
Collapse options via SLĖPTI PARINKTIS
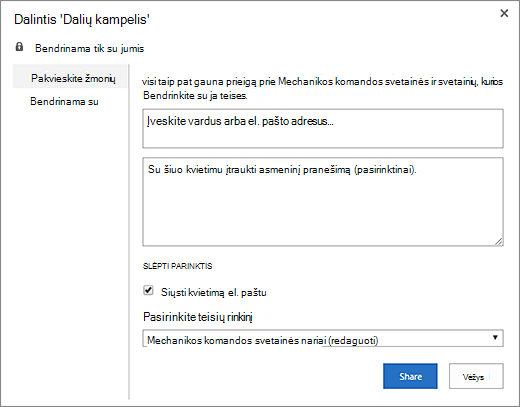177,266
